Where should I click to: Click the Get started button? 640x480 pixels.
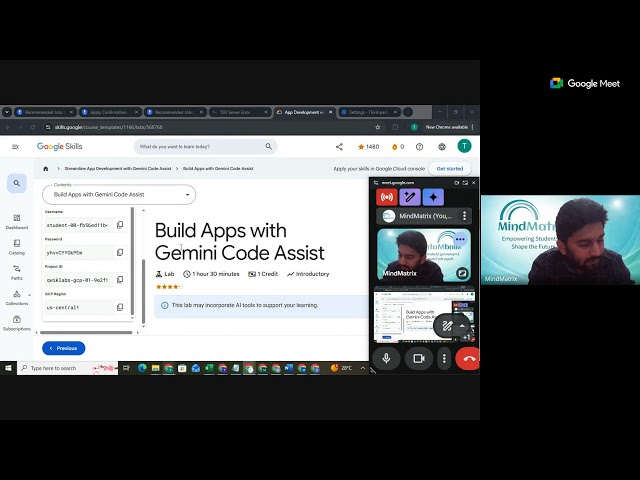pyautogui.click(x=450, y=168)
